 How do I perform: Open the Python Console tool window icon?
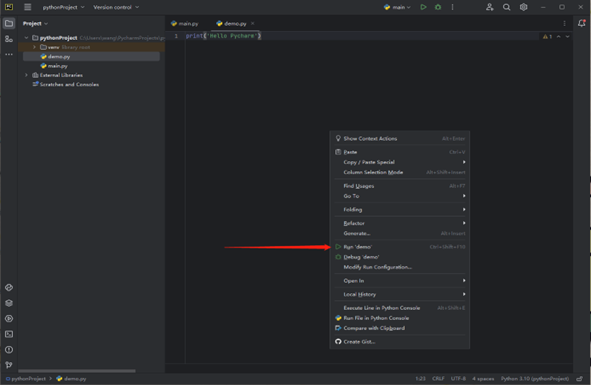(x=9, y=287)
